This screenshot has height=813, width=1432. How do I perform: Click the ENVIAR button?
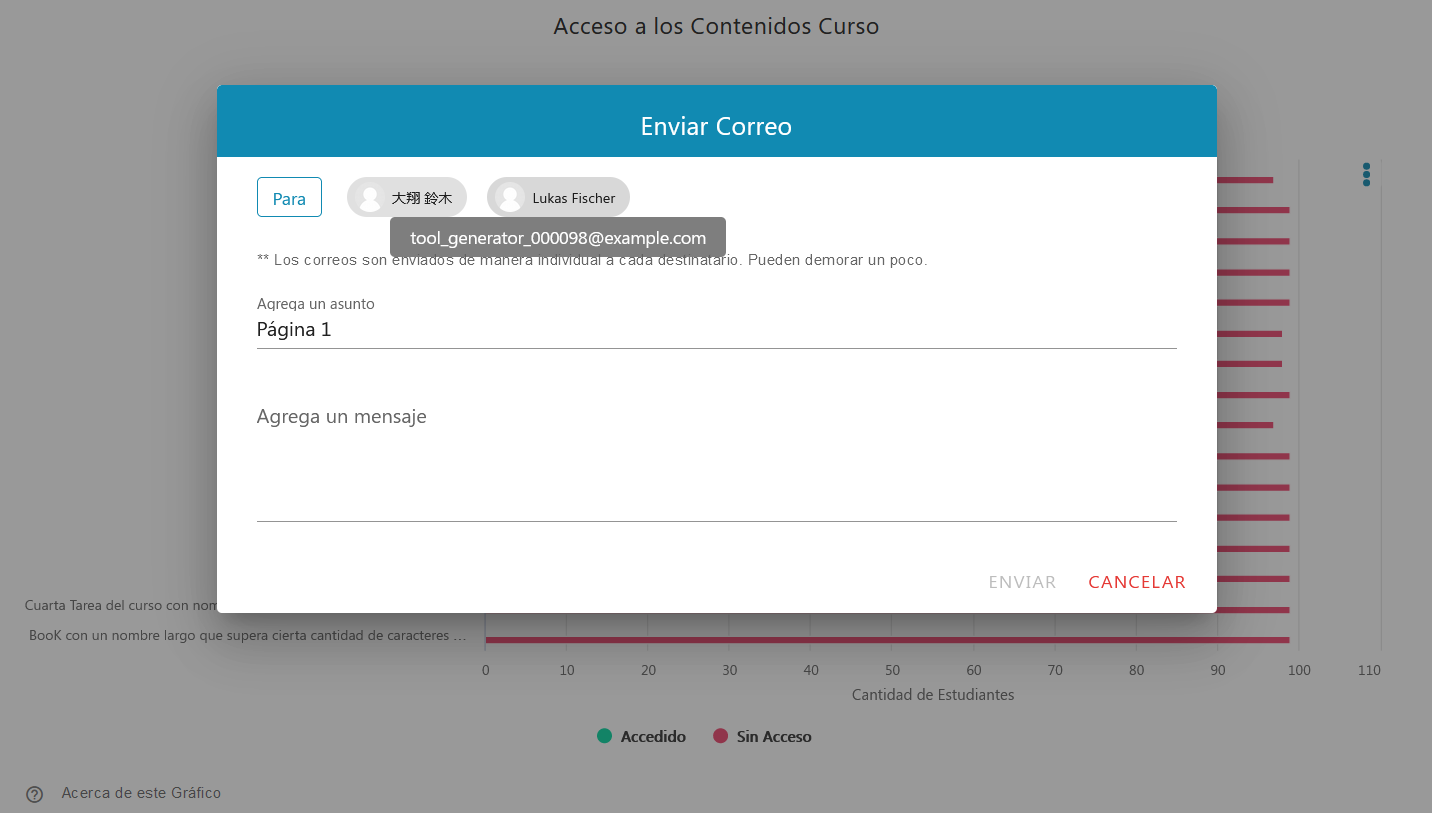[x=1022, y=582]
